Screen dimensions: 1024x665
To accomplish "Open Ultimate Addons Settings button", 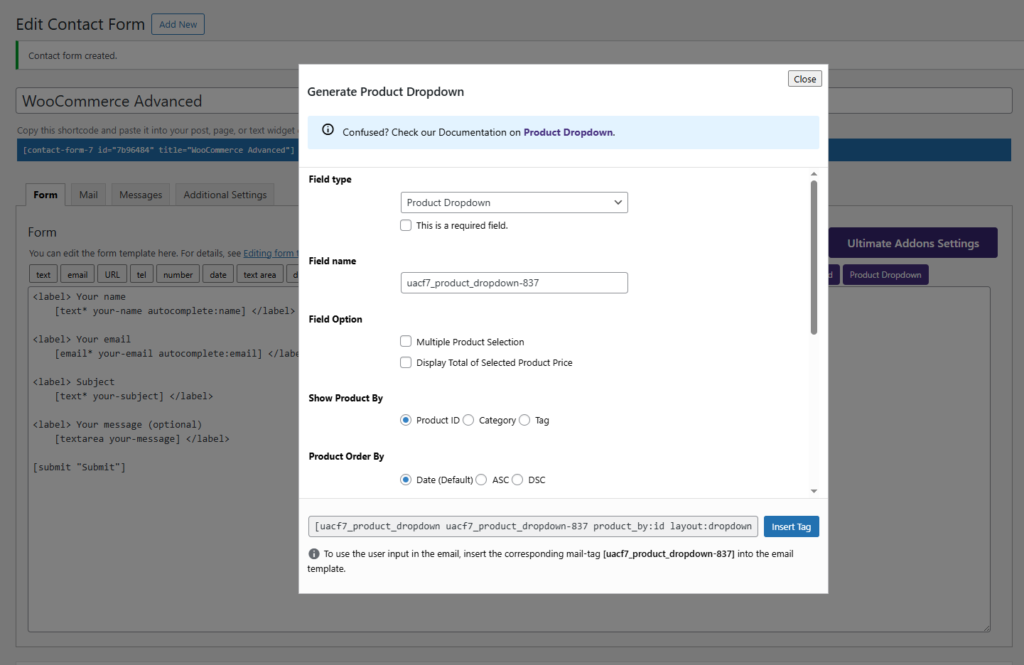I will (x=913, y=243).
